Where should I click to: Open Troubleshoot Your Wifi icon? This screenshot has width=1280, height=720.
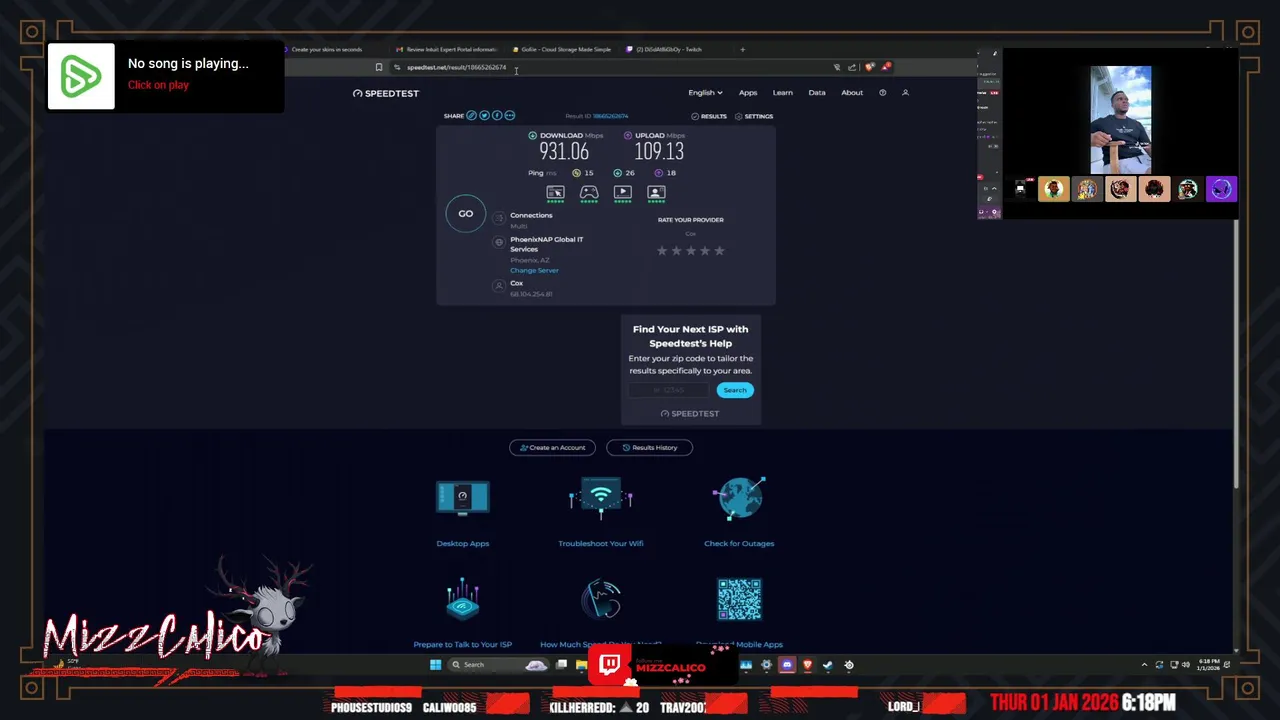tap(601, 497)
